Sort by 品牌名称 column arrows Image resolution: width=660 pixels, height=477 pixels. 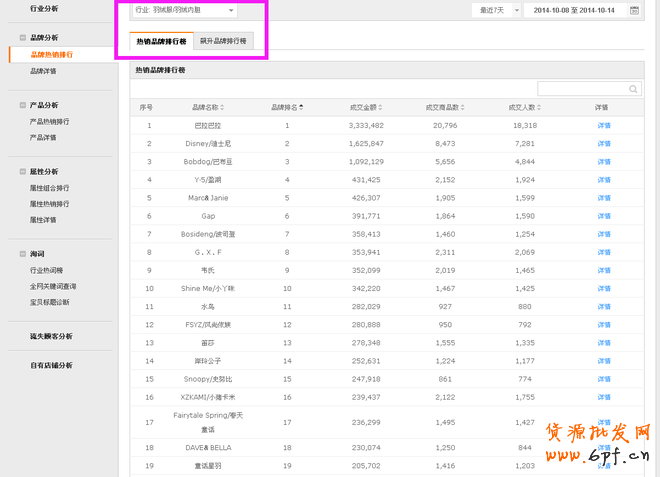(222, 107)
